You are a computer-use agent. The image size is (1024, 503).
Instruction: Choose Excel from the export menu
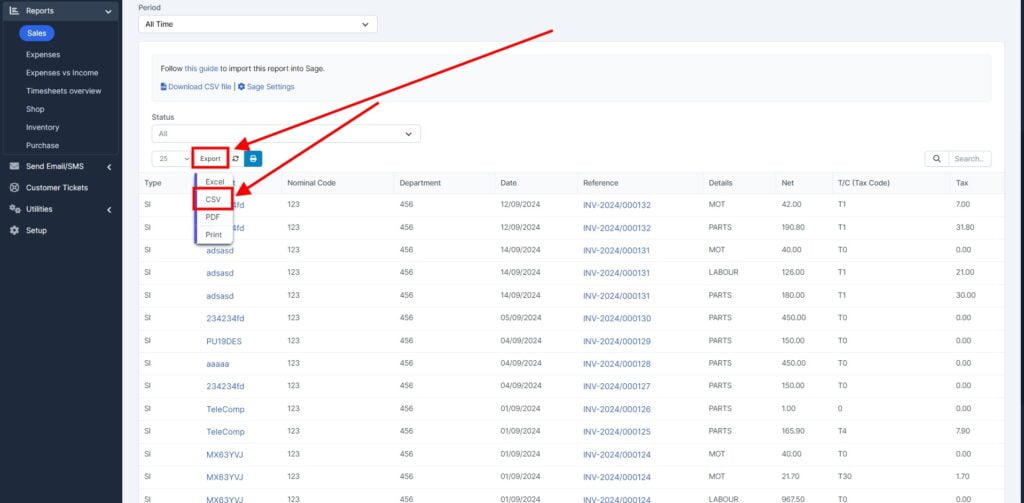pyautogui.click(x=214, y=182)
